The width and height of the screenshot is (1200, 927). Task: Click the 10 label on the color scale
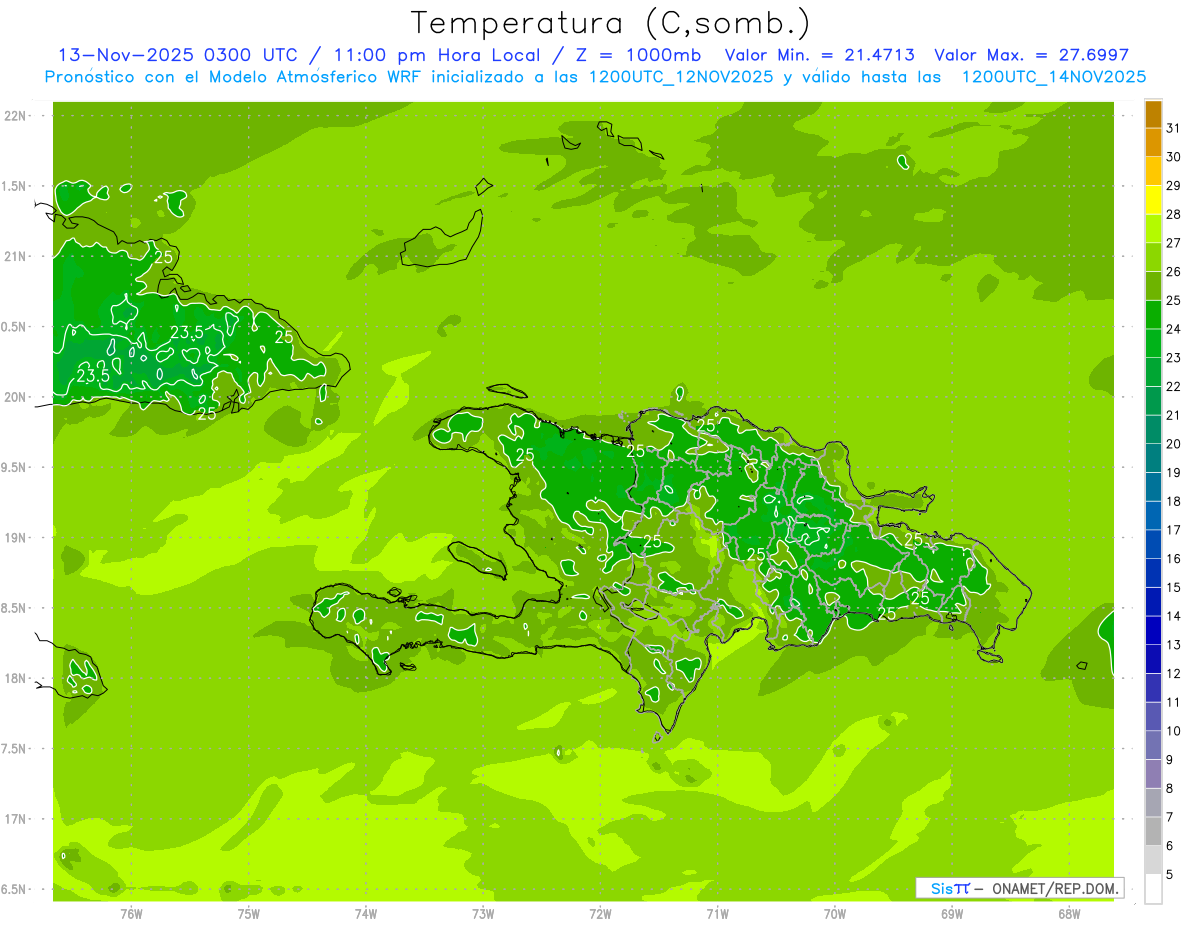pos(1174,731)
